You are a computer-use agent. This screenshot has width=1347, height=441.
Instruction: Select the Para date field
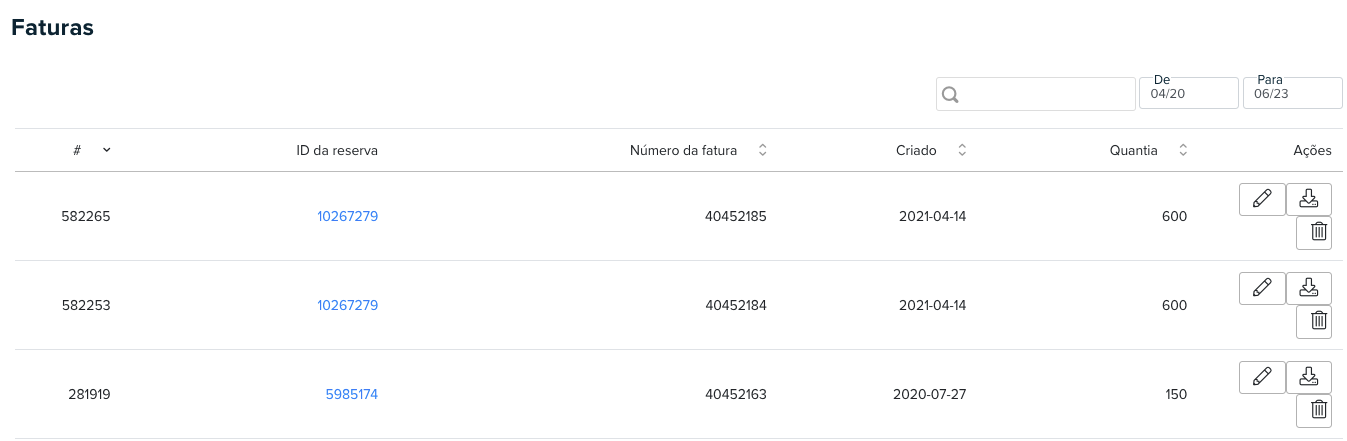tap(1293, 93)
